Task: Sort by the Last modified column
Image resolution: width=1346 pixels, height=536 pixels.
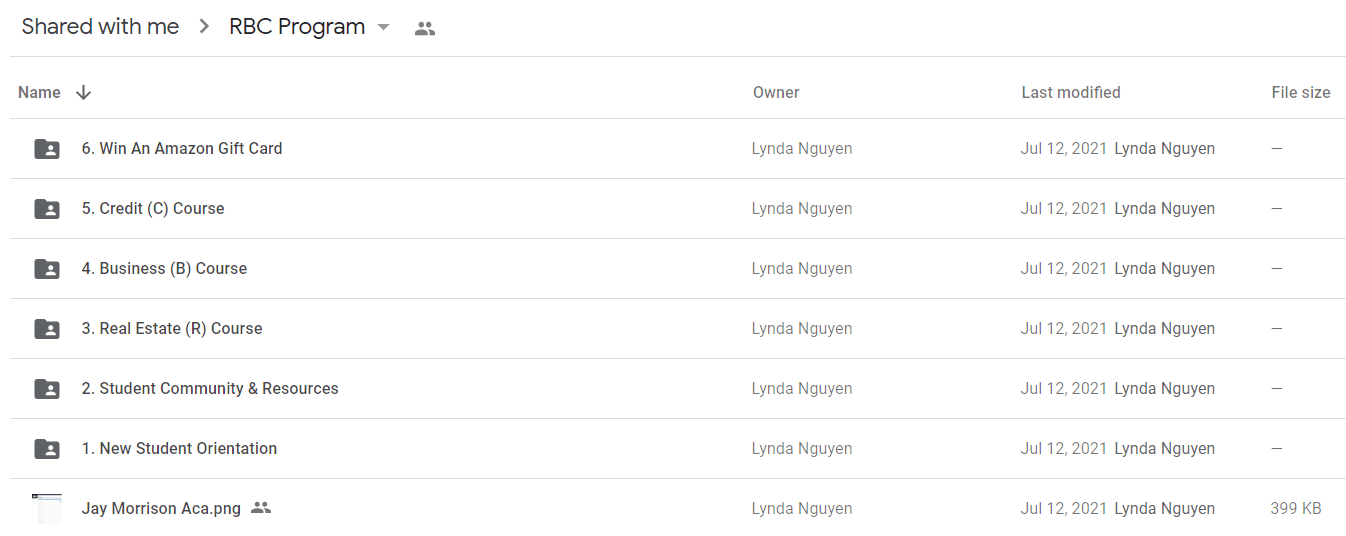Action: click(1071, 92)
